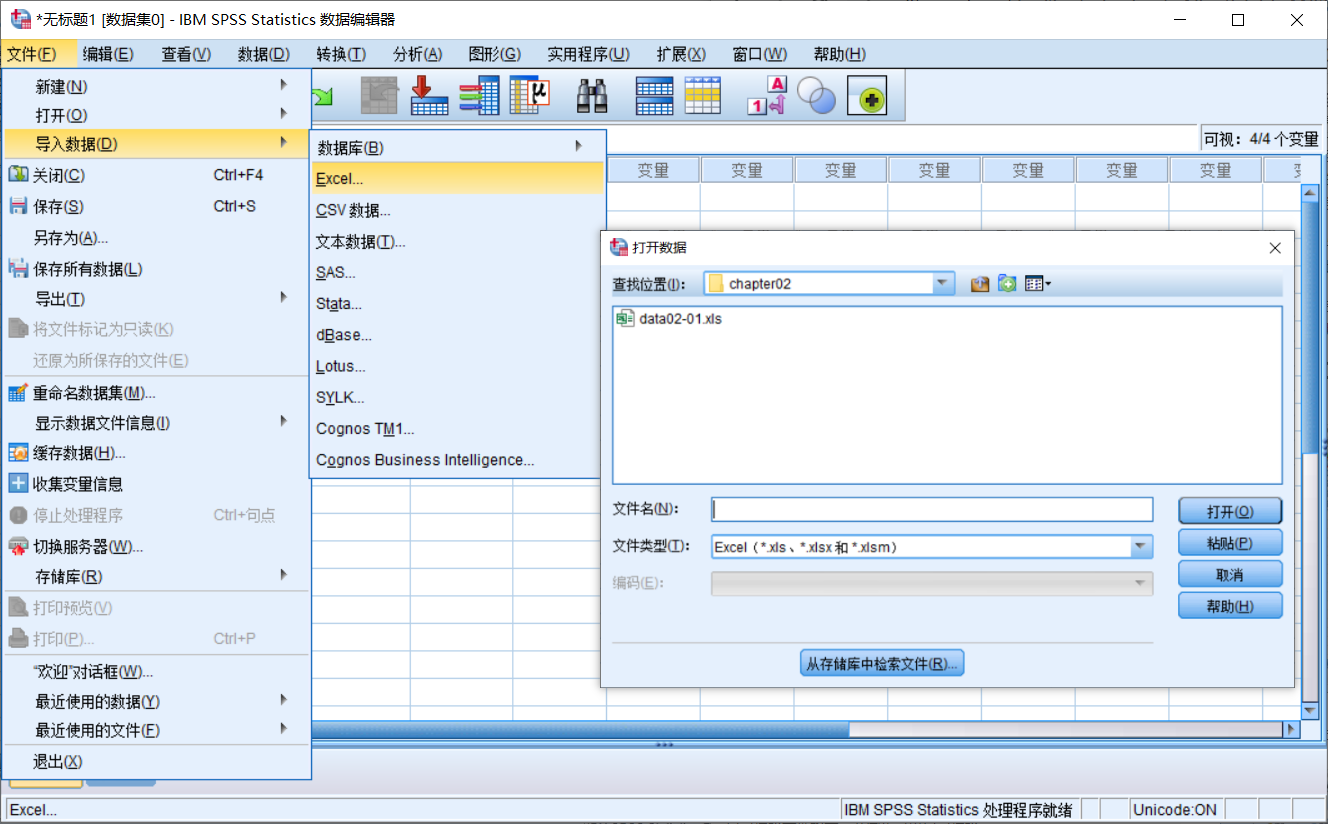Open the Variables toolbar icon with colored bars
The image size is (1328, 824).
(x=479, y=96)
